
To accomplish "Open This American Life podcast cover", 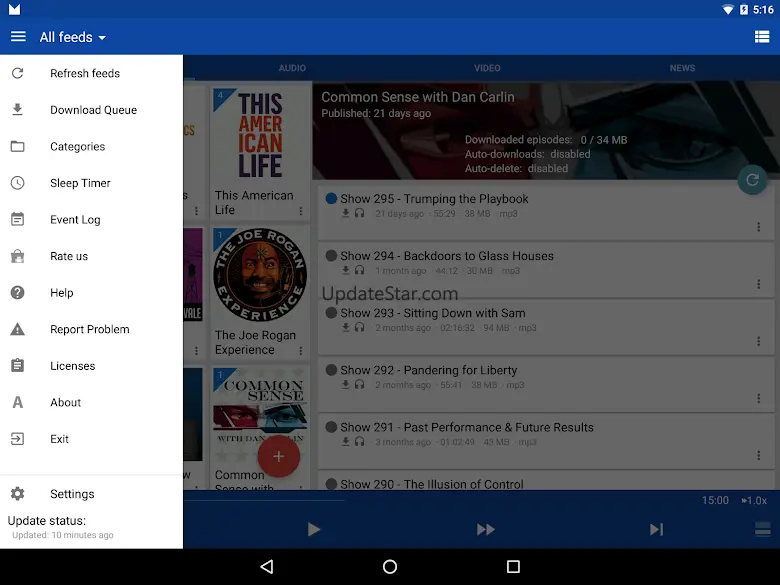I will [260, 135].
